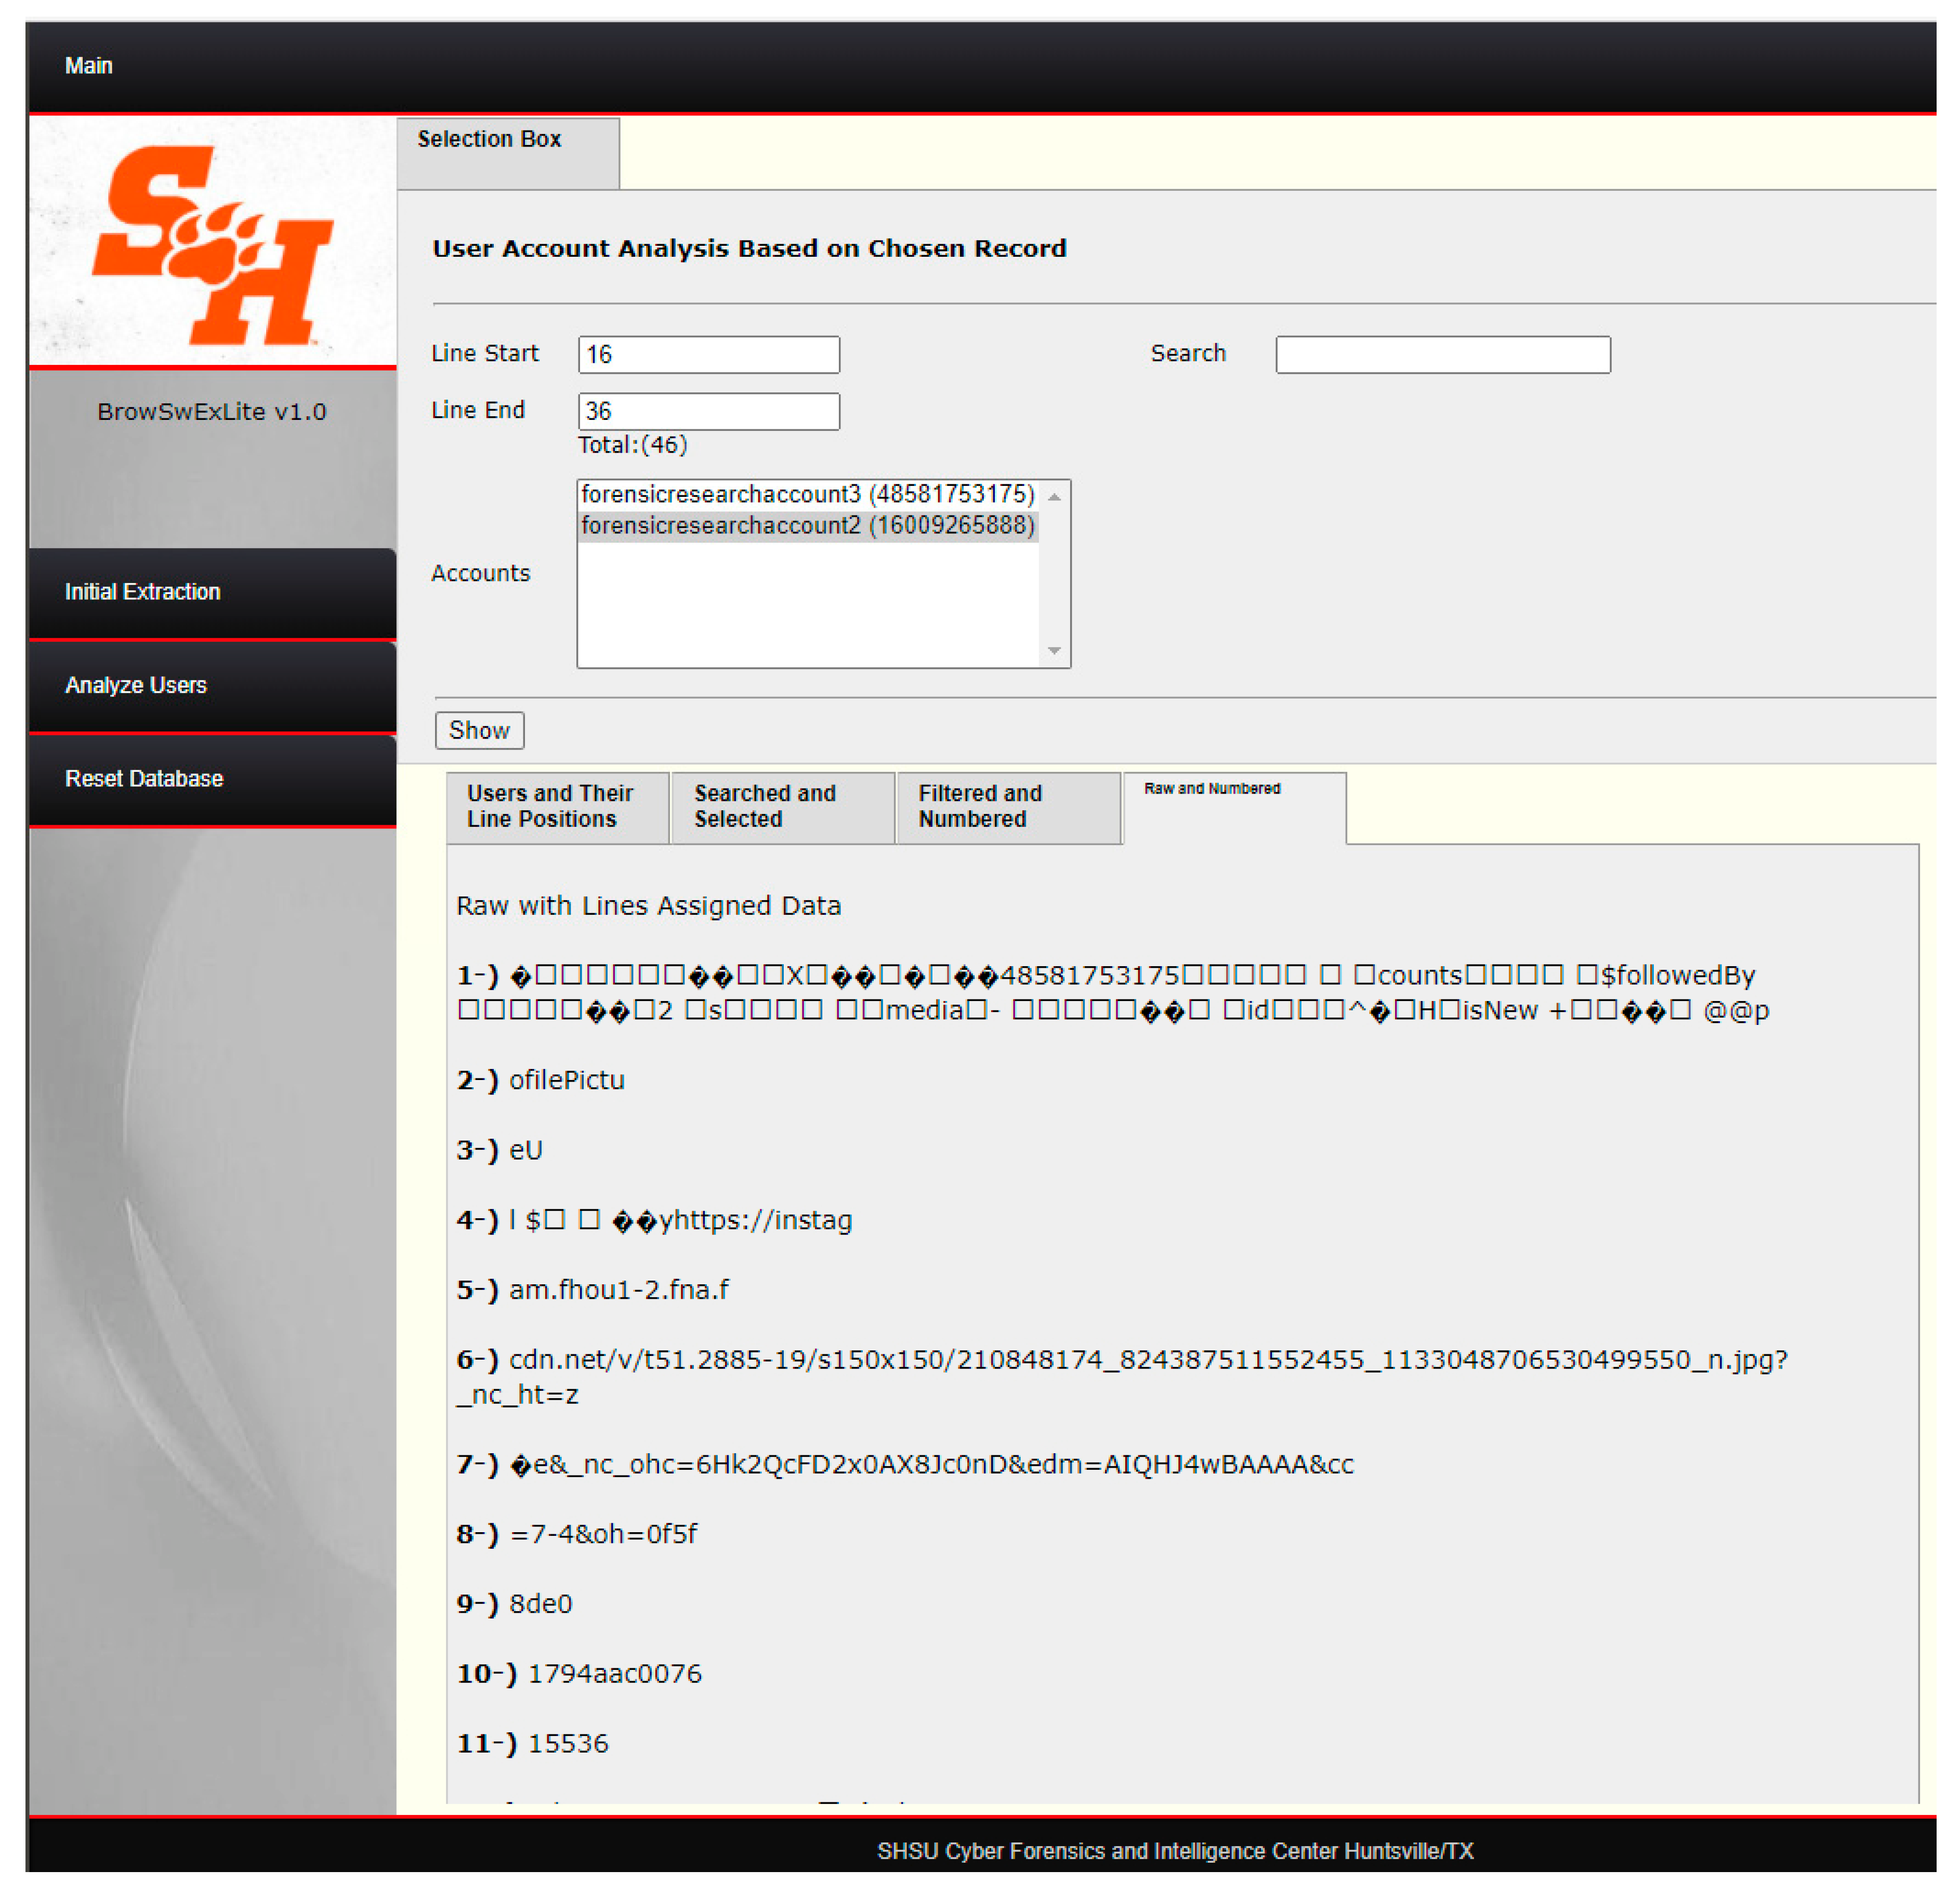Click the Line End input field
1960x1896 pixels.
click(x=708, y=412)
